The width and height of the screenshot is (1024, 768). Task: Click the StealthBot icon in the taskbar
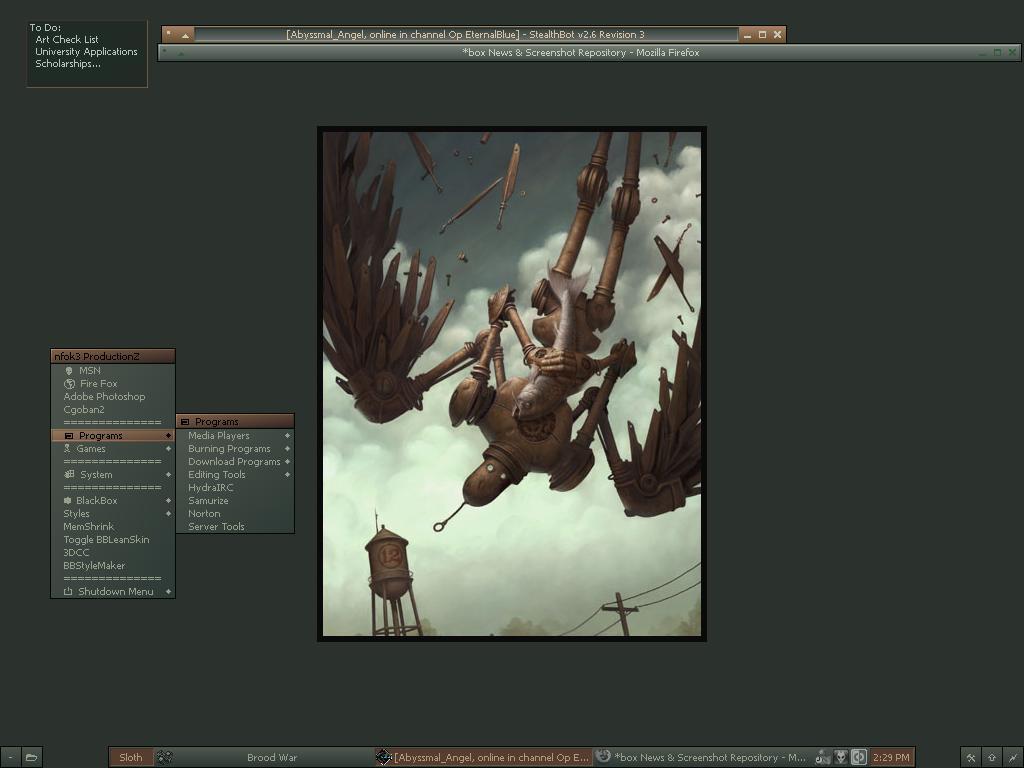click(x=384, y=758)
